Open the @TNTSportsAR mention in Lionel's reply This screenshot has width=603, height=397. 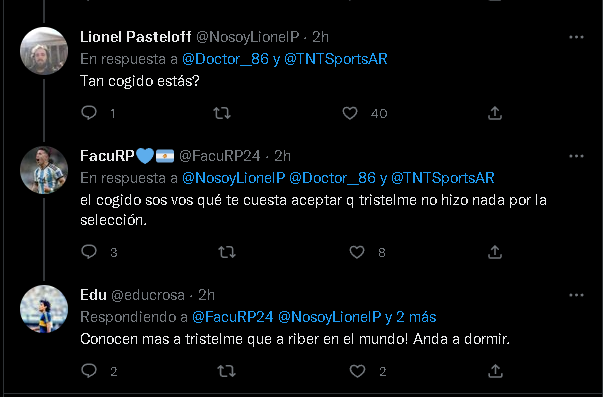[335, 59]
